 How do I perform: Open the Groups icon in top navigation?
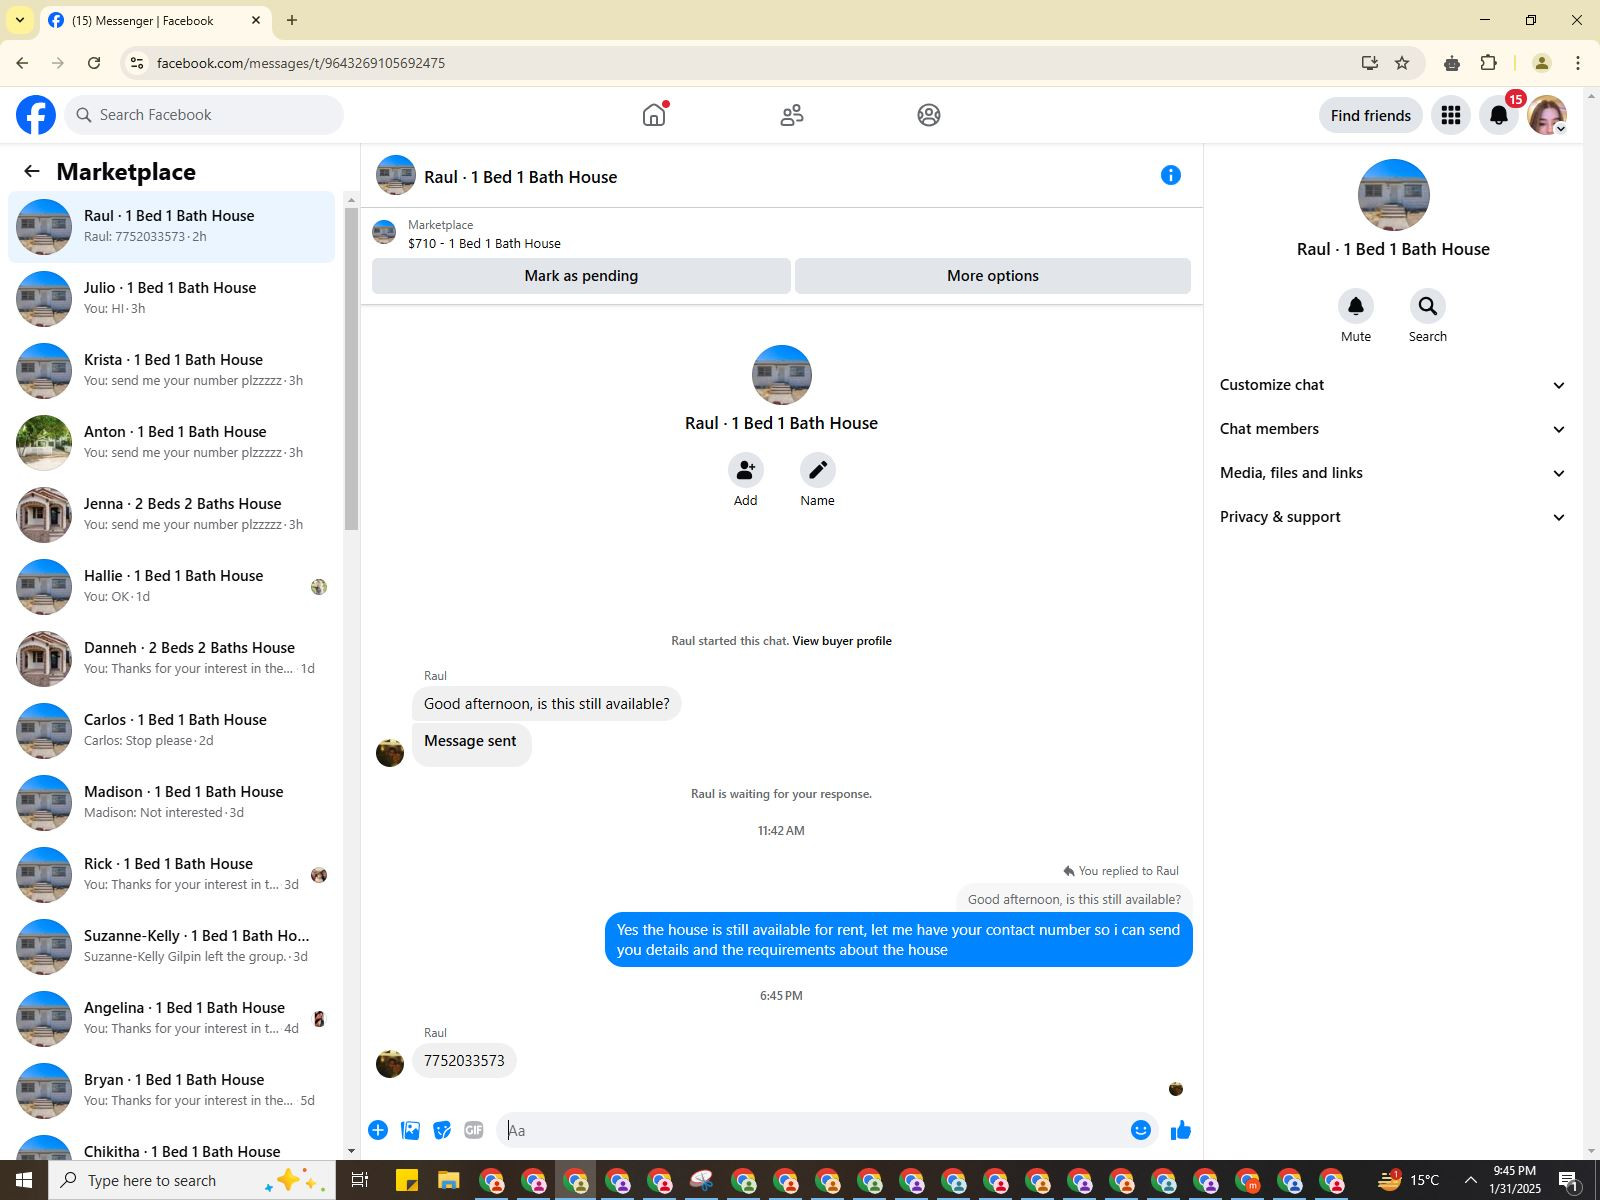click(929, 115)
